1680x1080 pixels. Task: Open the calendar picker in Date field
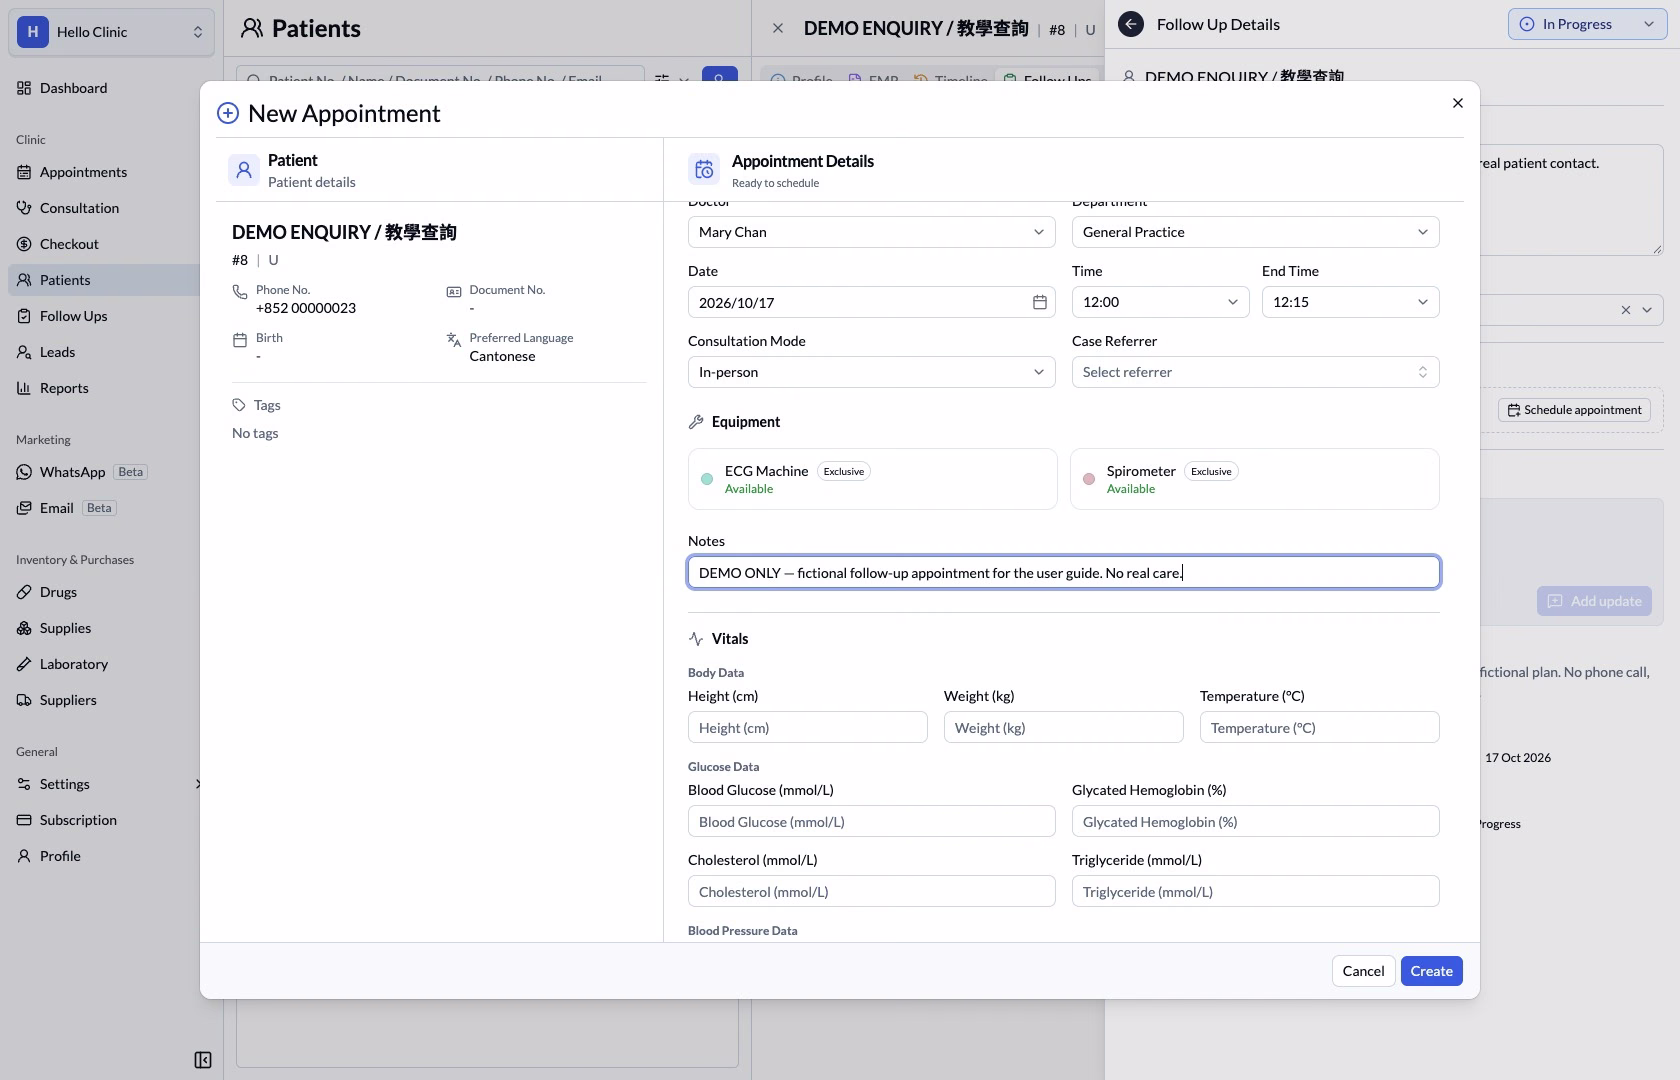click(x=1039, y=302)
